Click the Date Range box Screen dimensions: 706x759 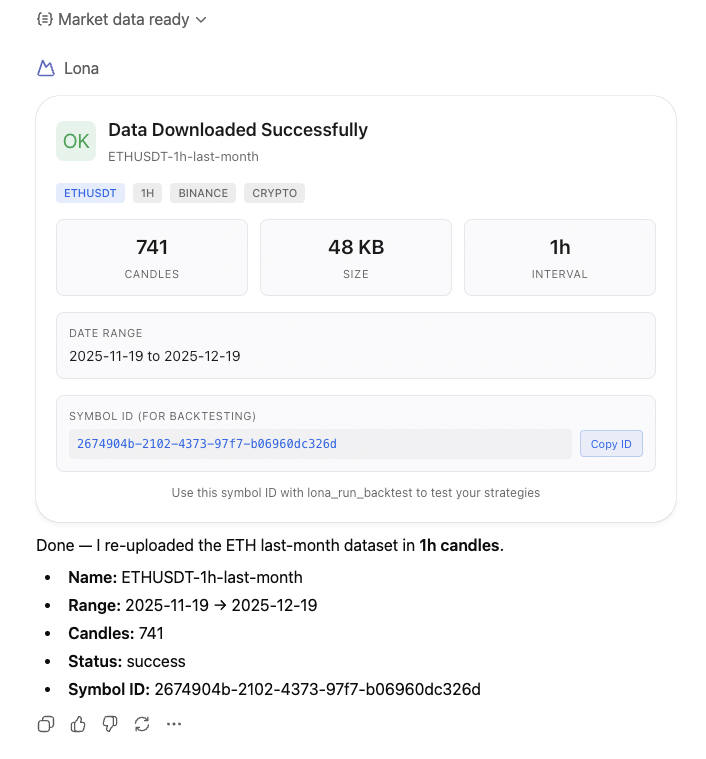coord(356,345)
